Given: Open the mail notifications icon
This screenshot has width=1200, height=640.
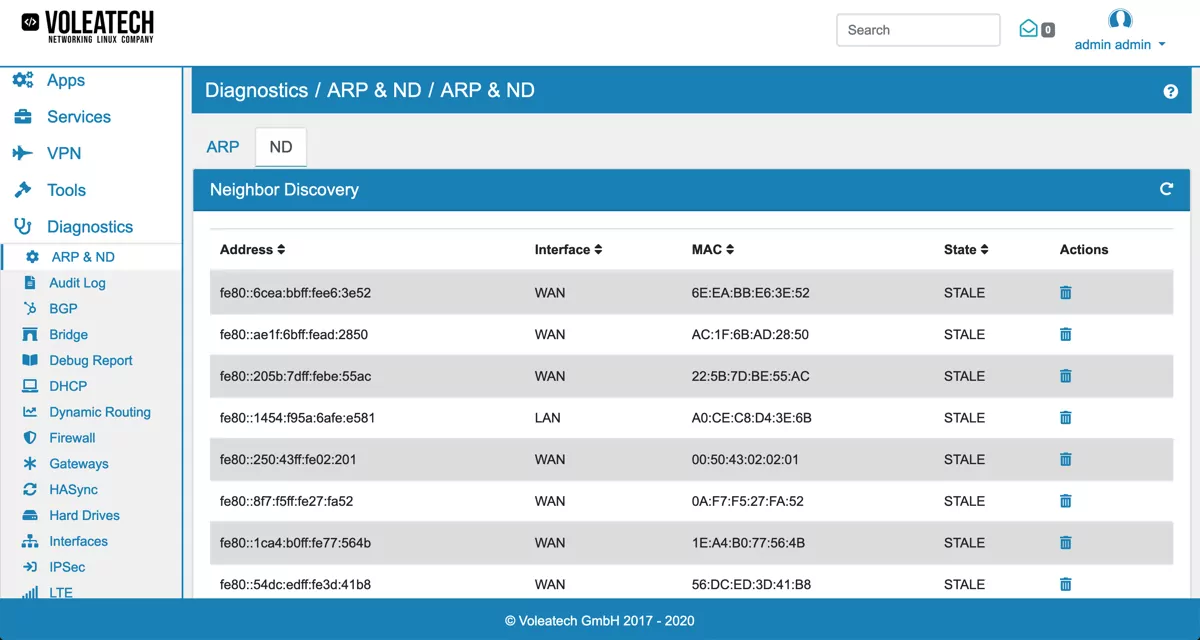Looking at the screenshot, I should 1028,29.
